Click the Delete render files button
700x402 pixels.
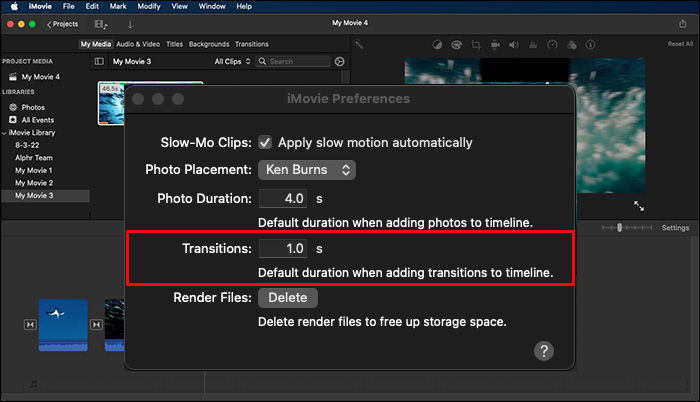tap(288, 297)
